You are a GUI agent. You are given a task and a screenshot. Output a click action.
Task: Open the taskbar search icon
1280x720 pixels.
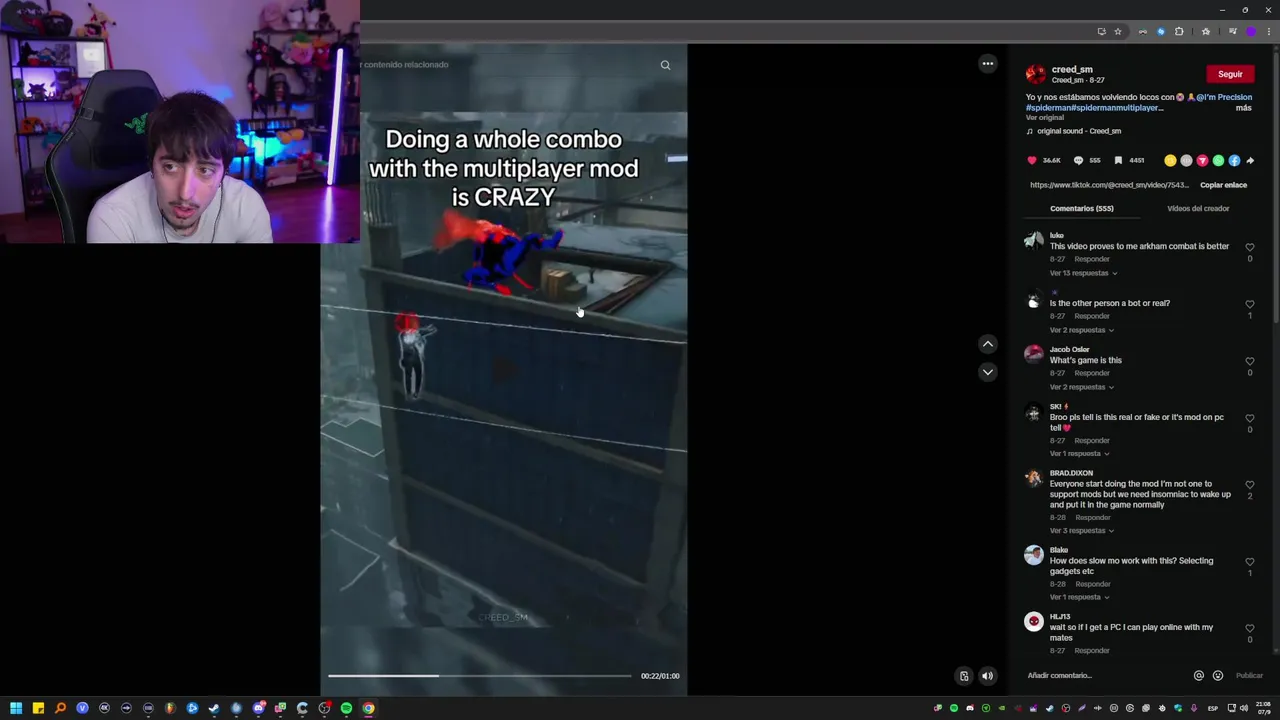coord(60,708)
